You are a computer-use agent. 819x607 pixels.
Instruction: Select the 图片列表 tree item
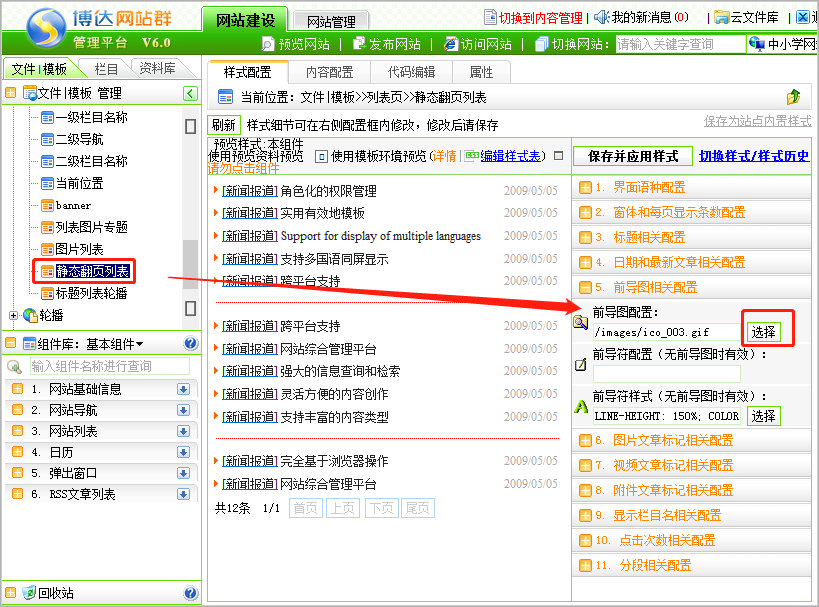78,249
